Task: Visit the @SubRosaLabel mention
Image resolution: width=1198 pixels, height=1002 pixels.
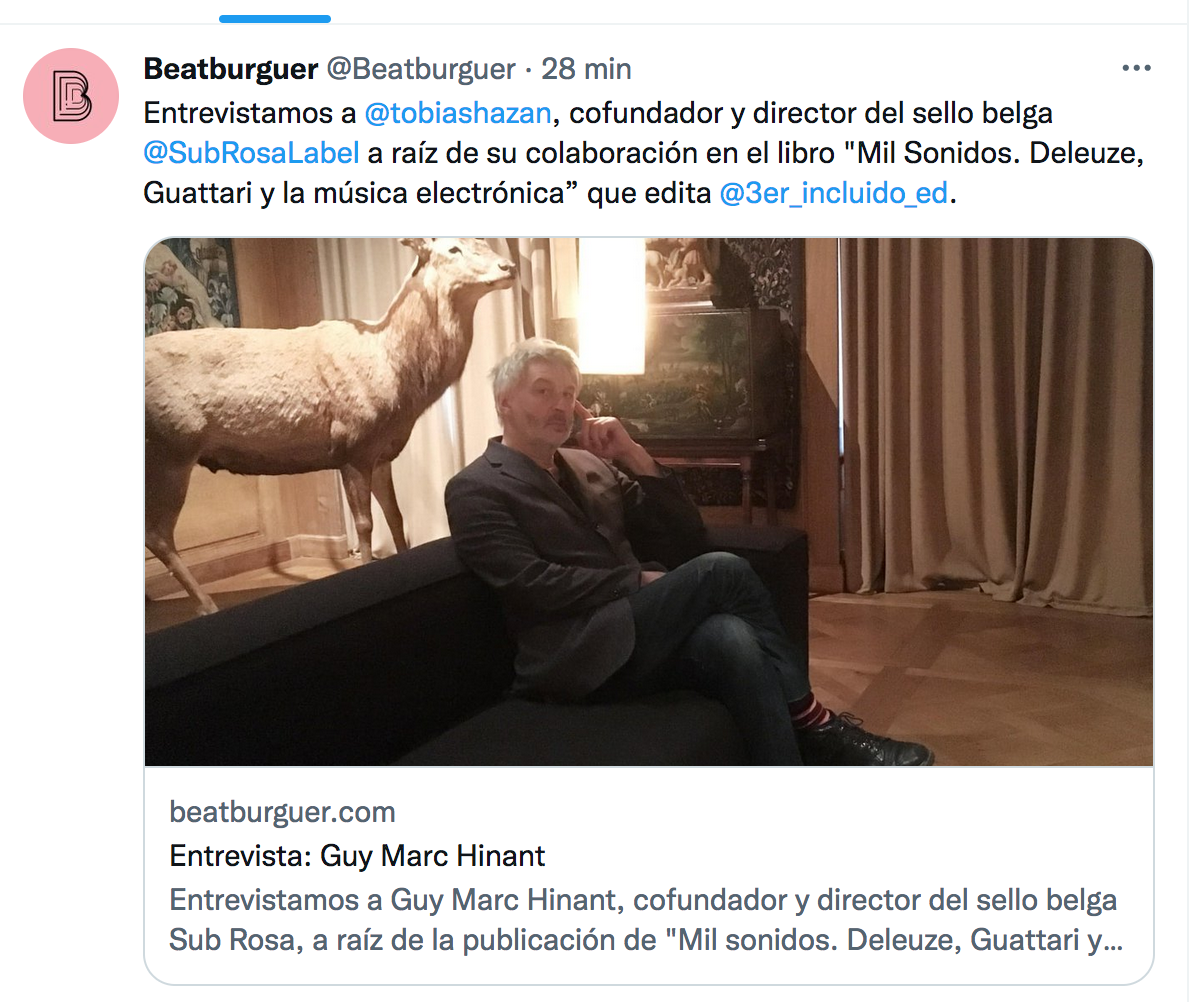Action: click(251, 153)
